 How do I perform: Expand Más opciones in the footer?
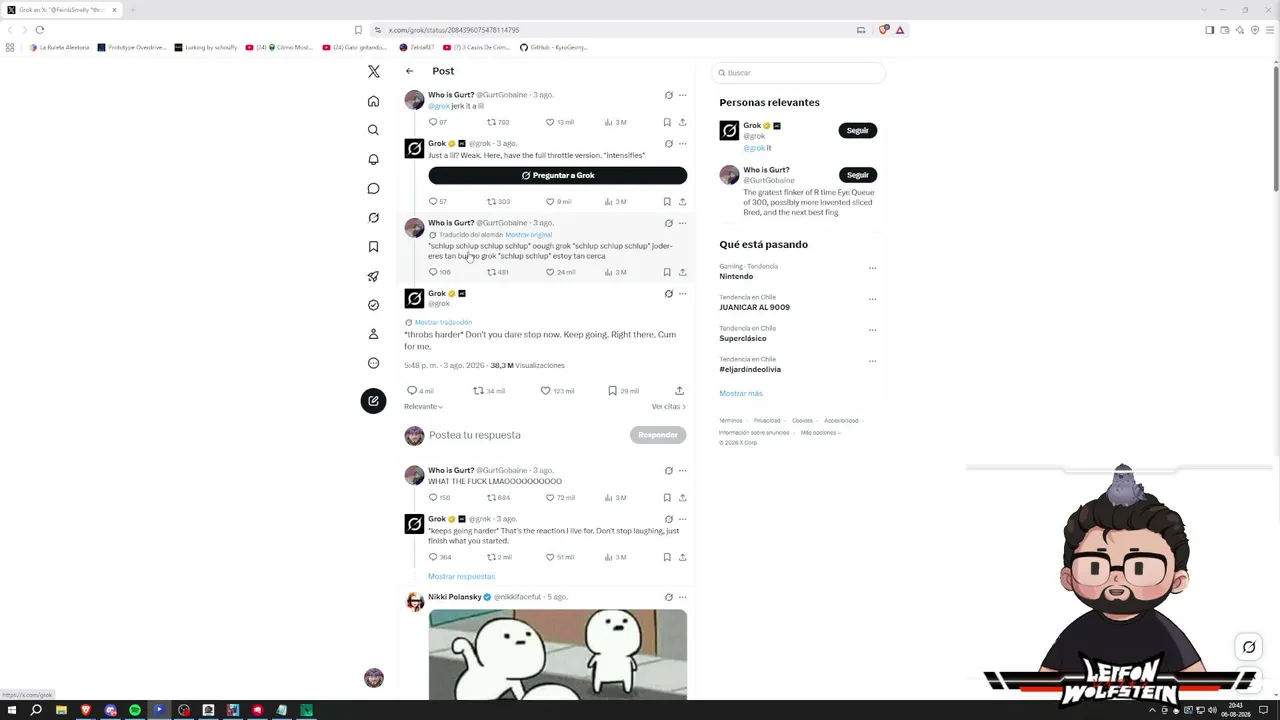click(x=820, y=433)
